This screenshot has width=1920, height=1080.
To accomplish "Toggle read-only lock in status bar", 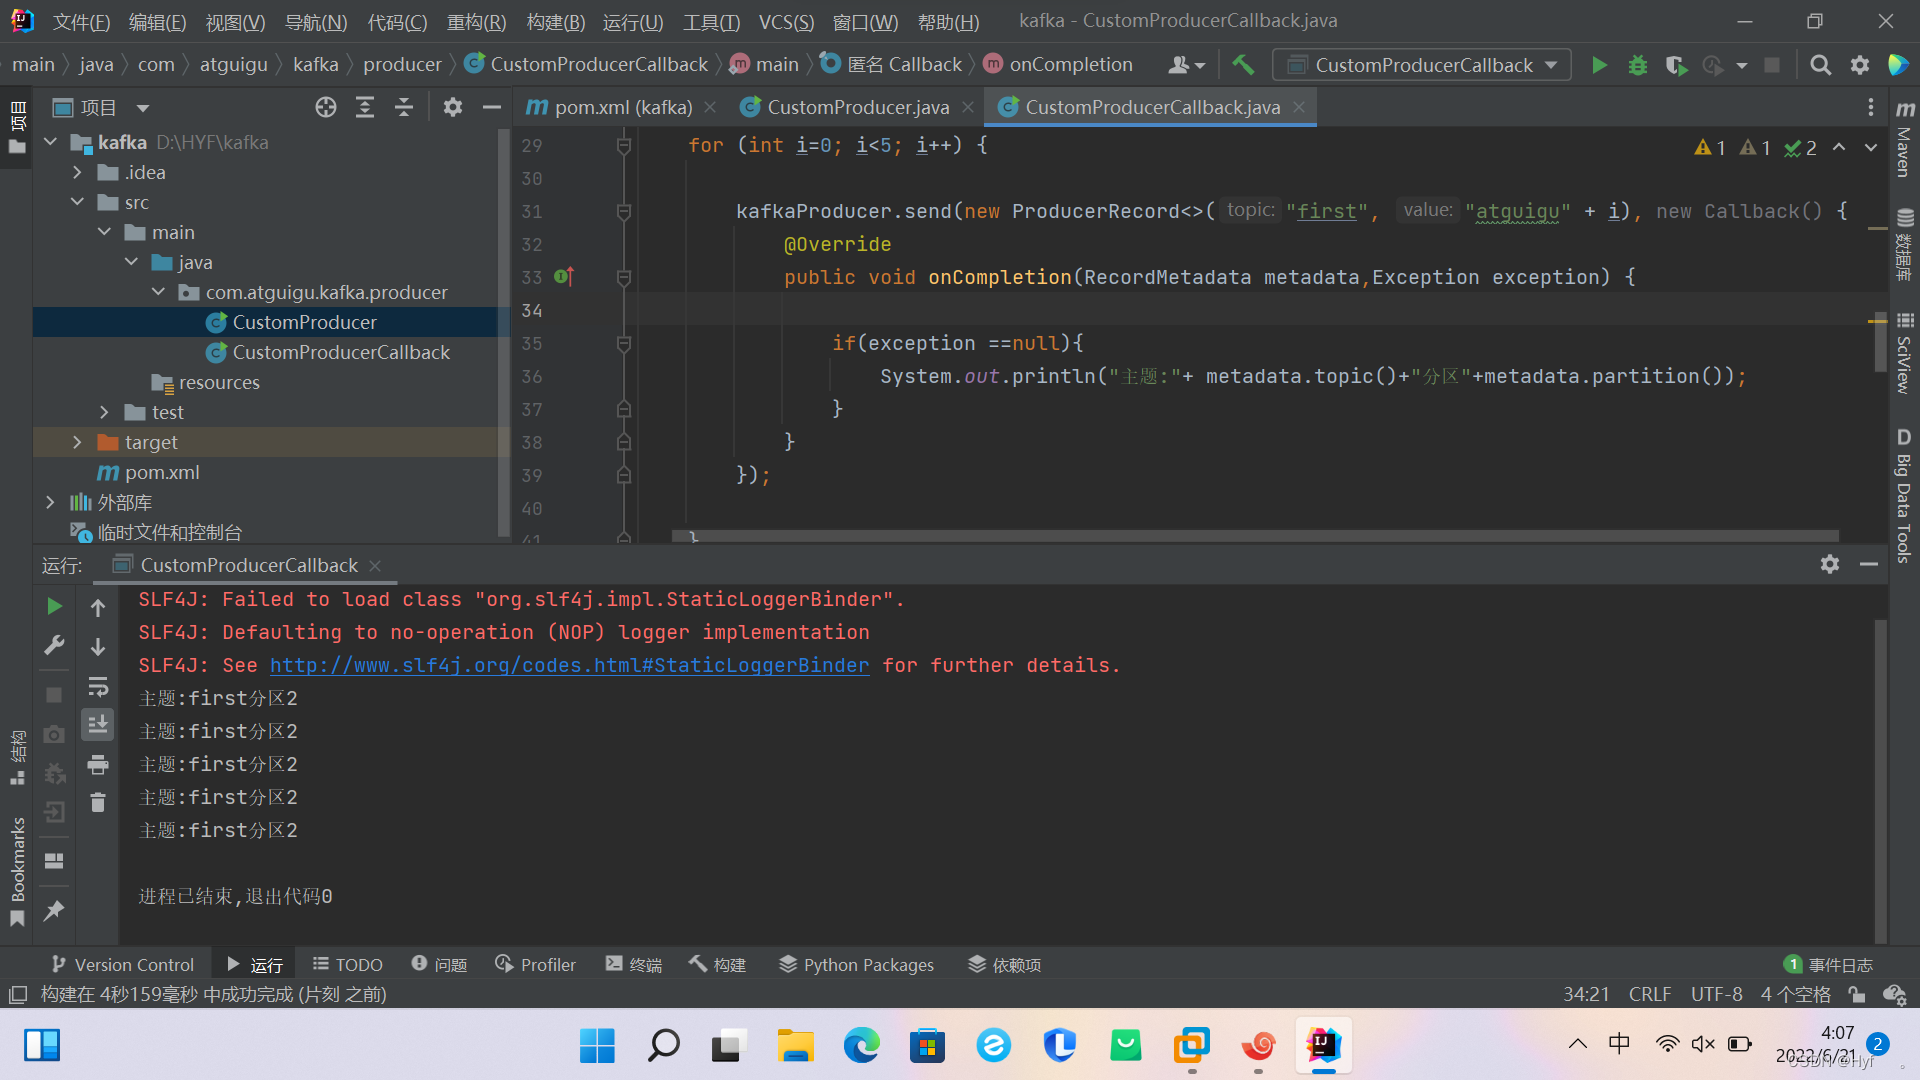I will (1857, 994).
